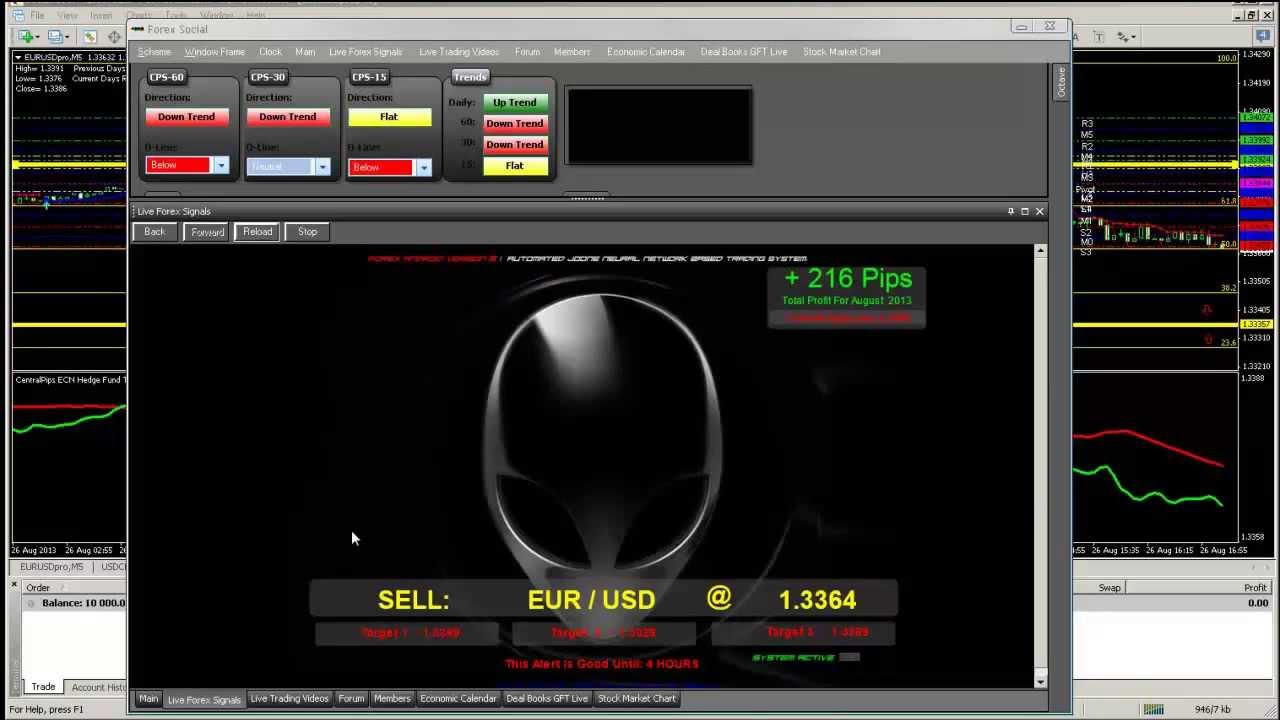The height and width of the screenshot is (720, 1280).
Task: Switch to the Main bottom tab
Action: [148, 699]
